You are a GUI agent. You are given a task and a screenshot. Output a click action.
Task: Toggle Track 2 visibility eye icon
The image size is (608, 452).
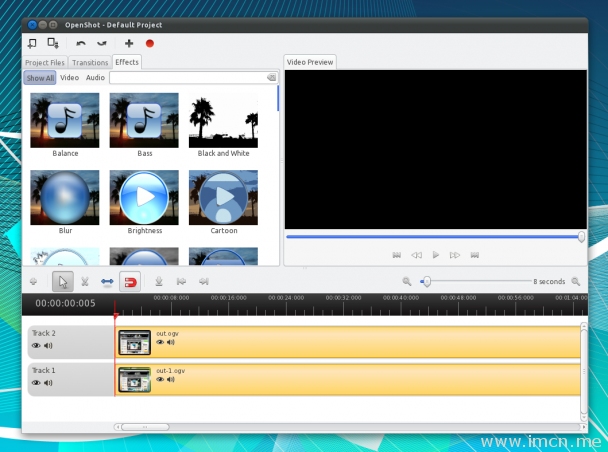[x=36, y=345]
